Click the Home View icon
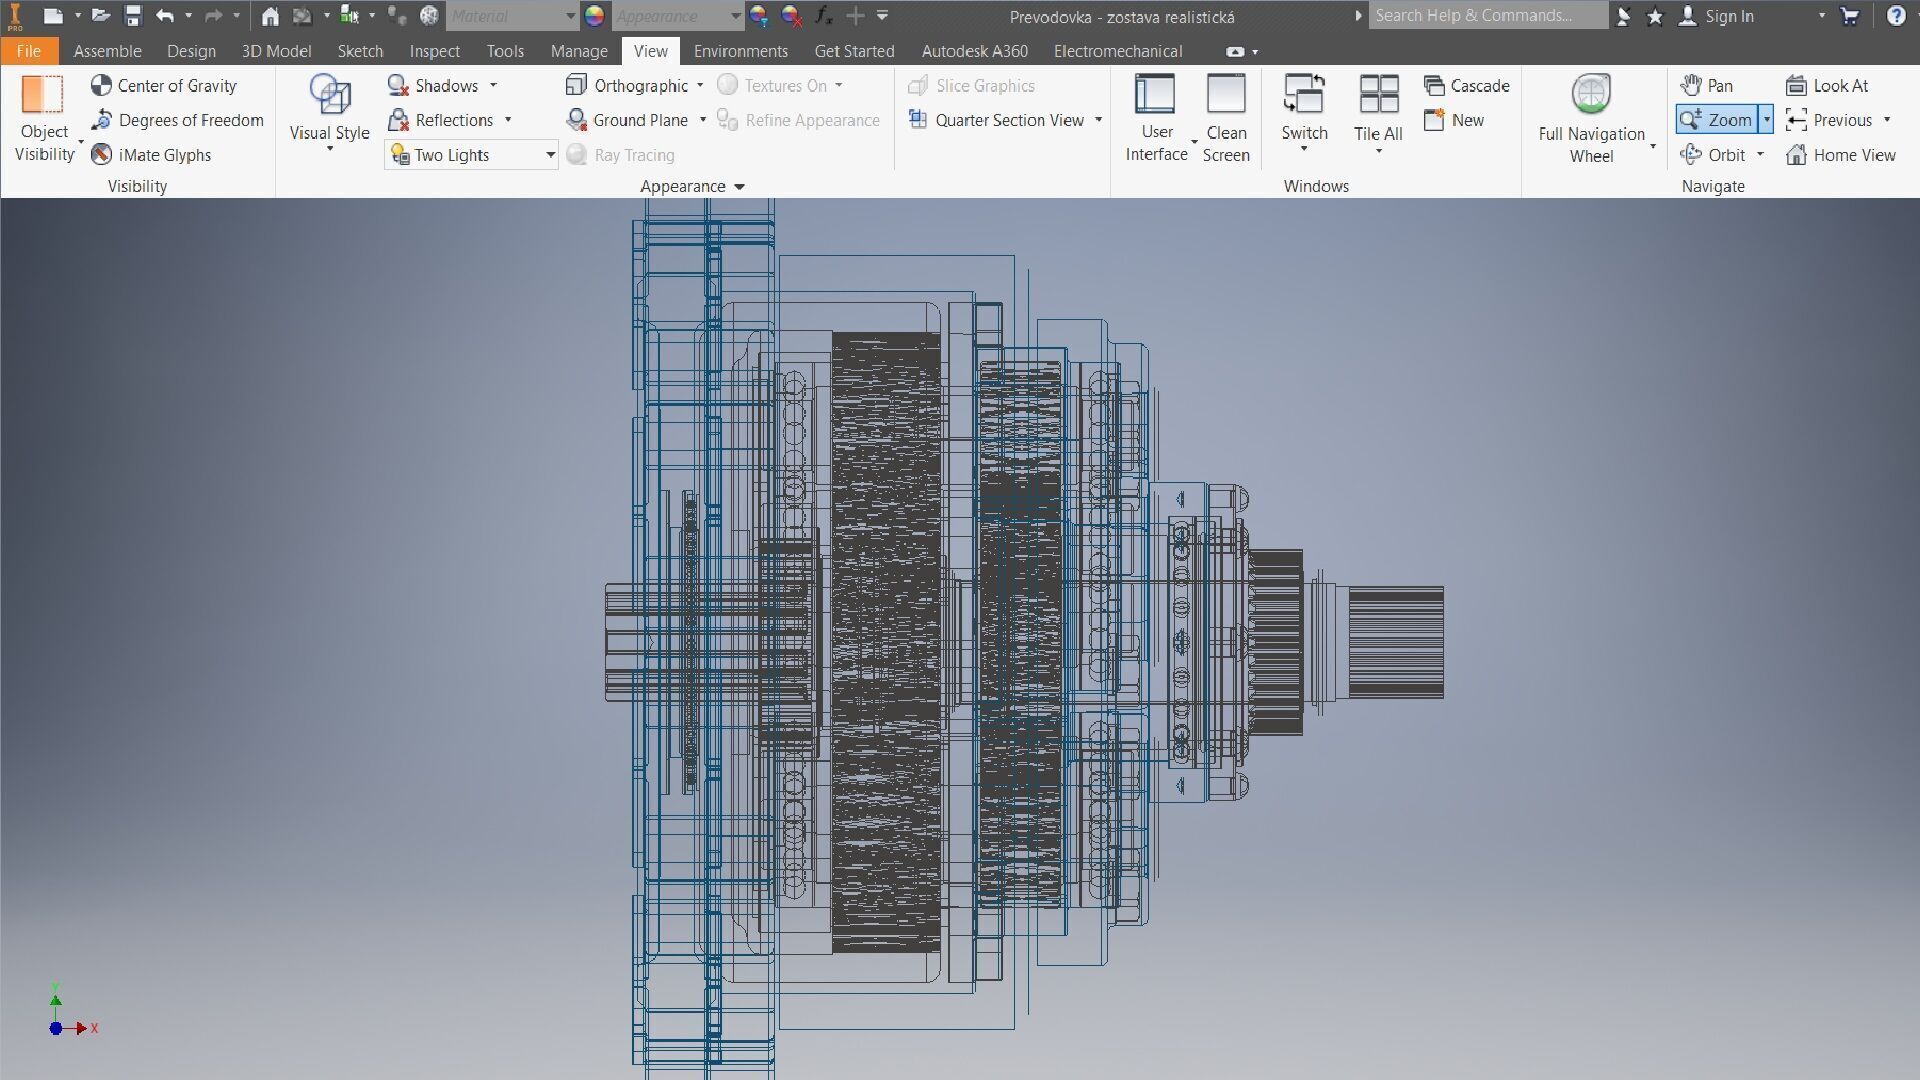The image size is (1920, 1080). [x=1797, y=155]
